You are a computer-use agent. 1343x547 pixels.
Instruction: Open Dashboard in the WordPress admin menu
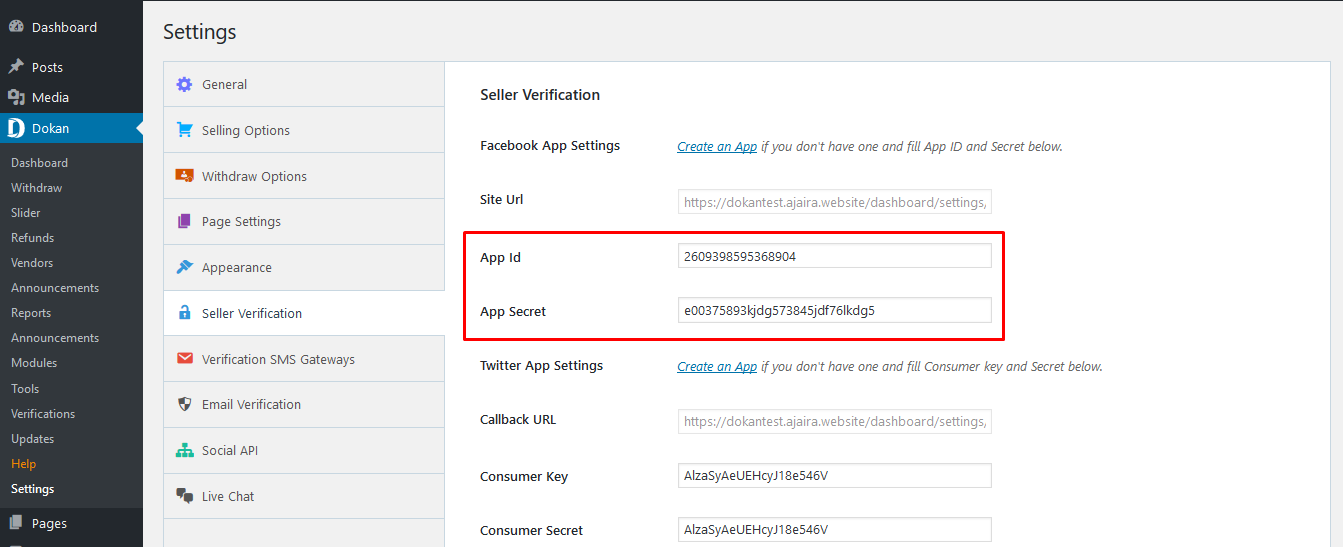tap(71, 27)
